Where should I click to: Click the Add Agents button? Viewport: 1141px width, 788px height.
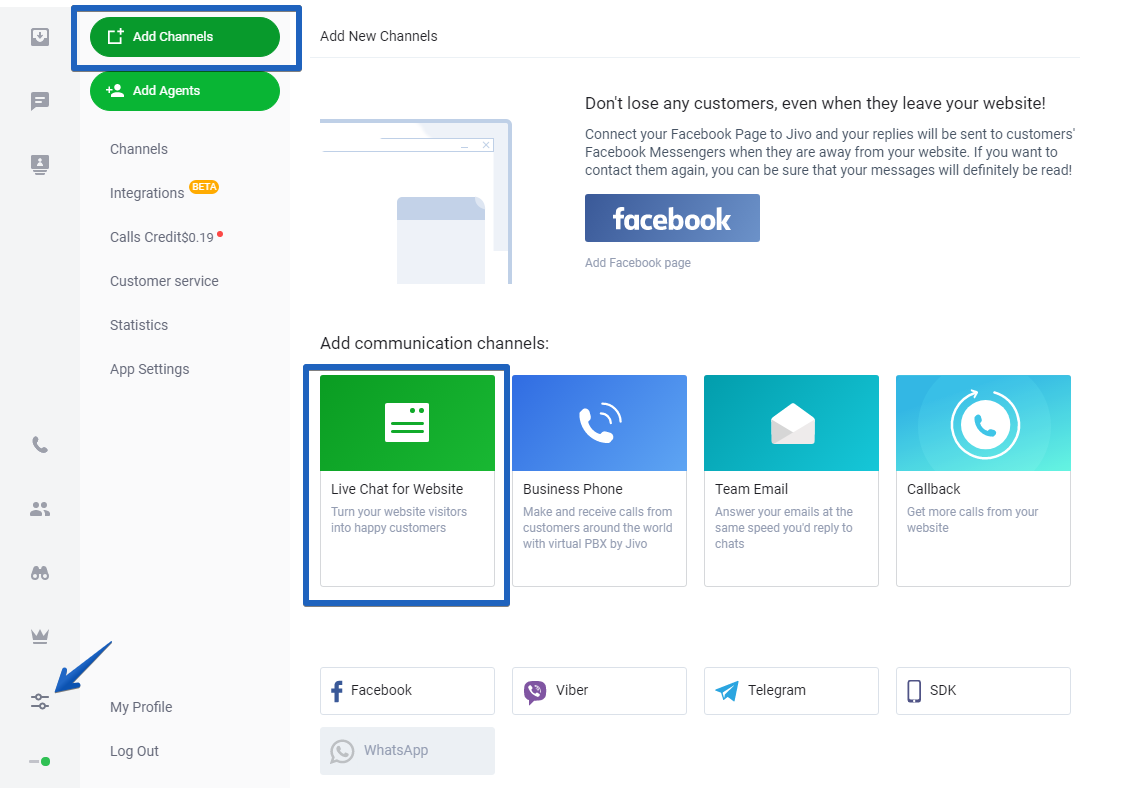coord(185,91)
